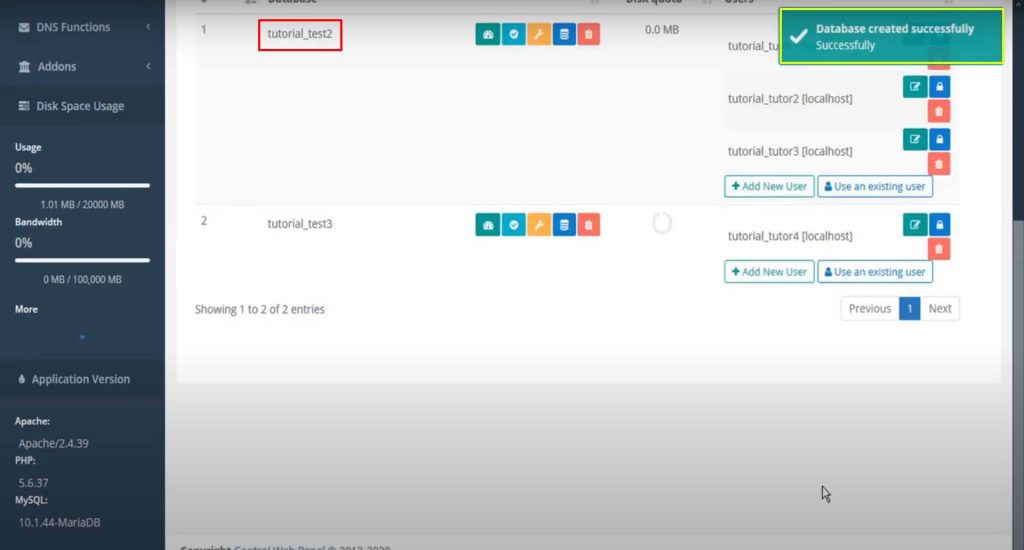Delete the tutorial_test3 database via trash icon
The image size is (1024, 550).
click(x=588, y=225)
